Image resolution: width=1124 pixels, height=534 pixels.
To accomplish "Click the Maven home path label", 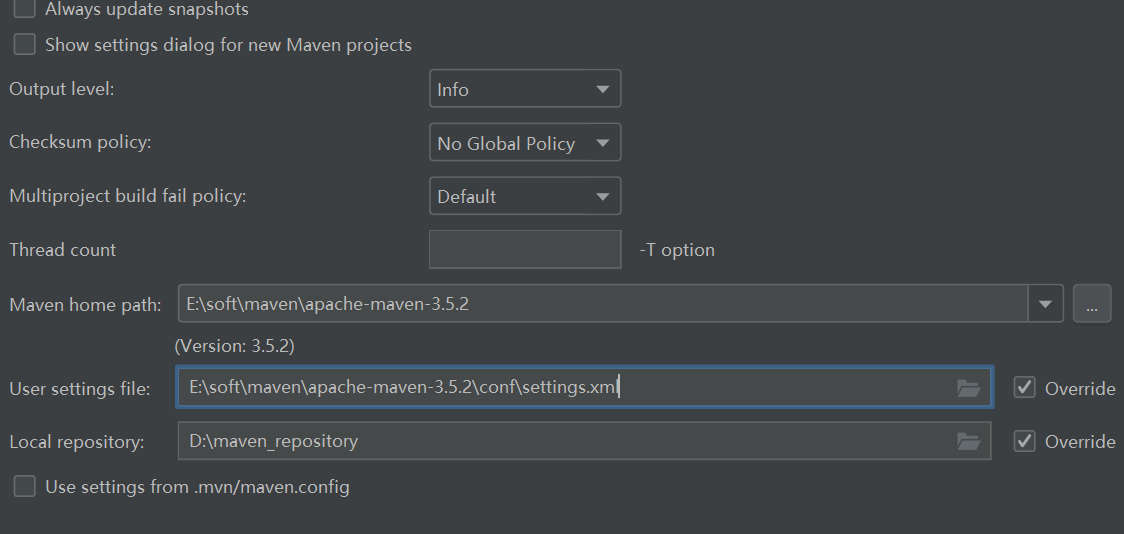I will 85,305.
